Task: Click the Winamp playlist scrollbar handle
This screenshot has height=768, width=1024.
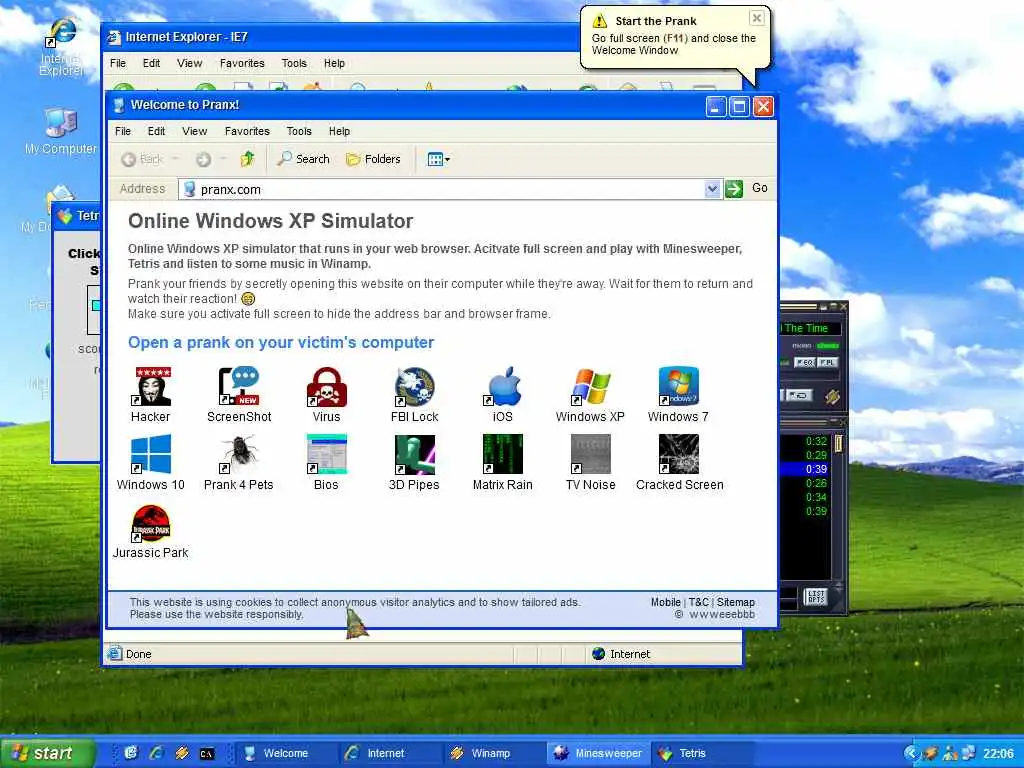Action: (839, 444)
